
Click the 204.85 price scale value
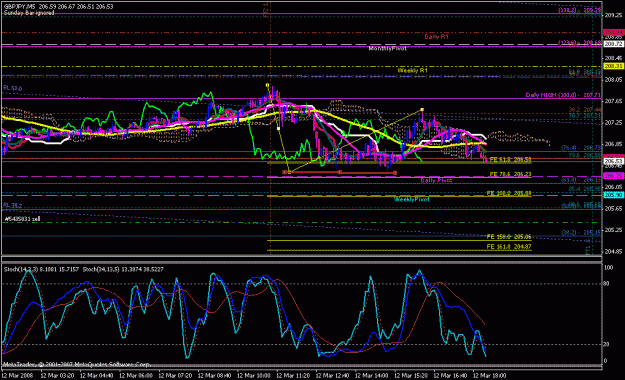(x=613, y=252)
